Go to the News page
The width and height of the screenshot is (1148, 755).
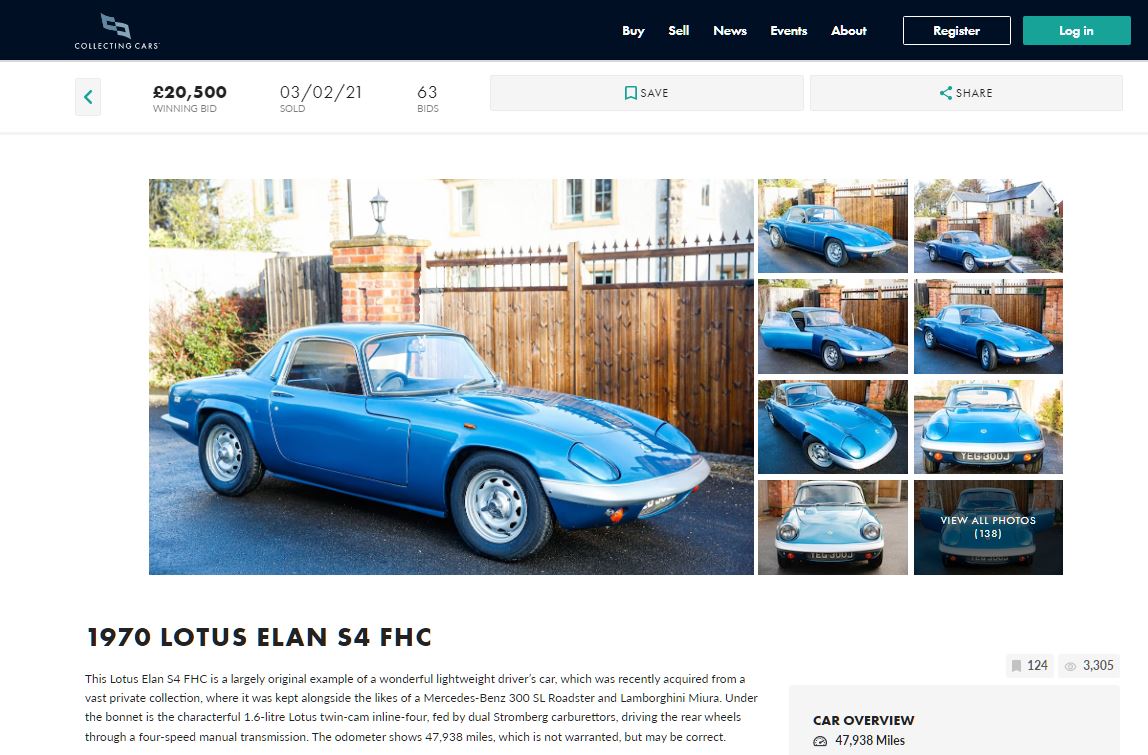[730, 31]
